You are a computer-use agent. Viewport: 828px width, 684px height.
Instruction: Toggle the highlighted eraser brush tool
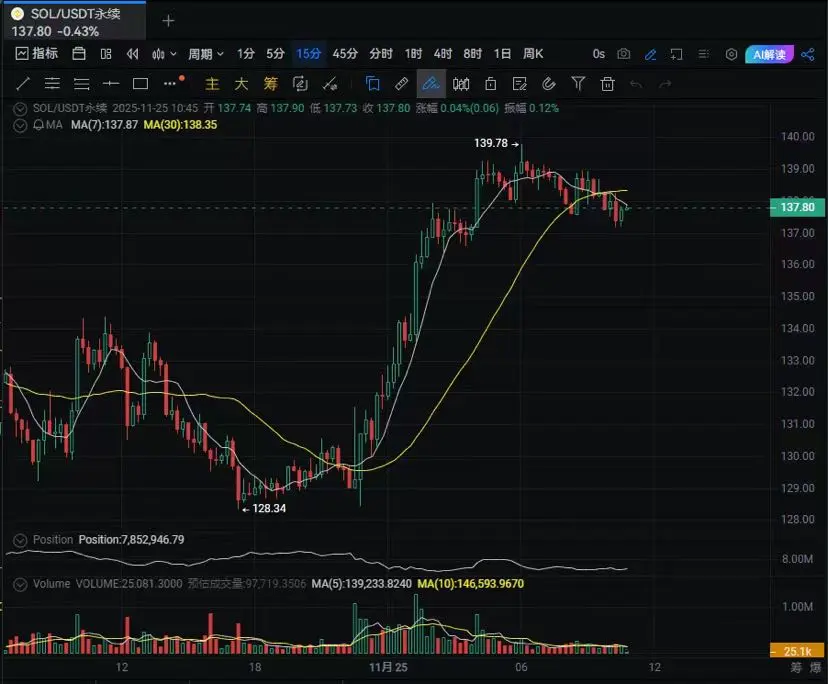tap(431, 83)
